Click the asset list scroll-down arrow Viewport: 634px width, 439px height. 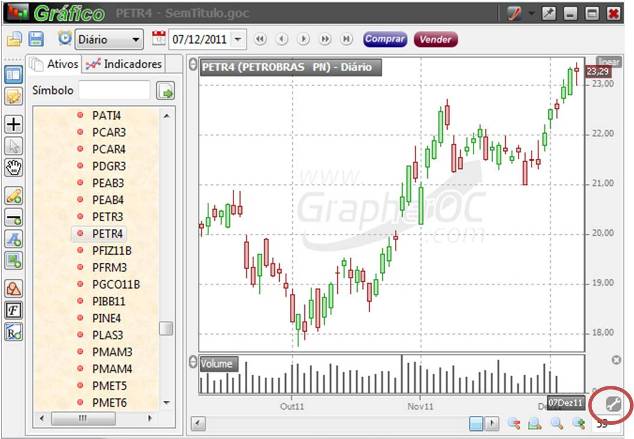[166, 403]
